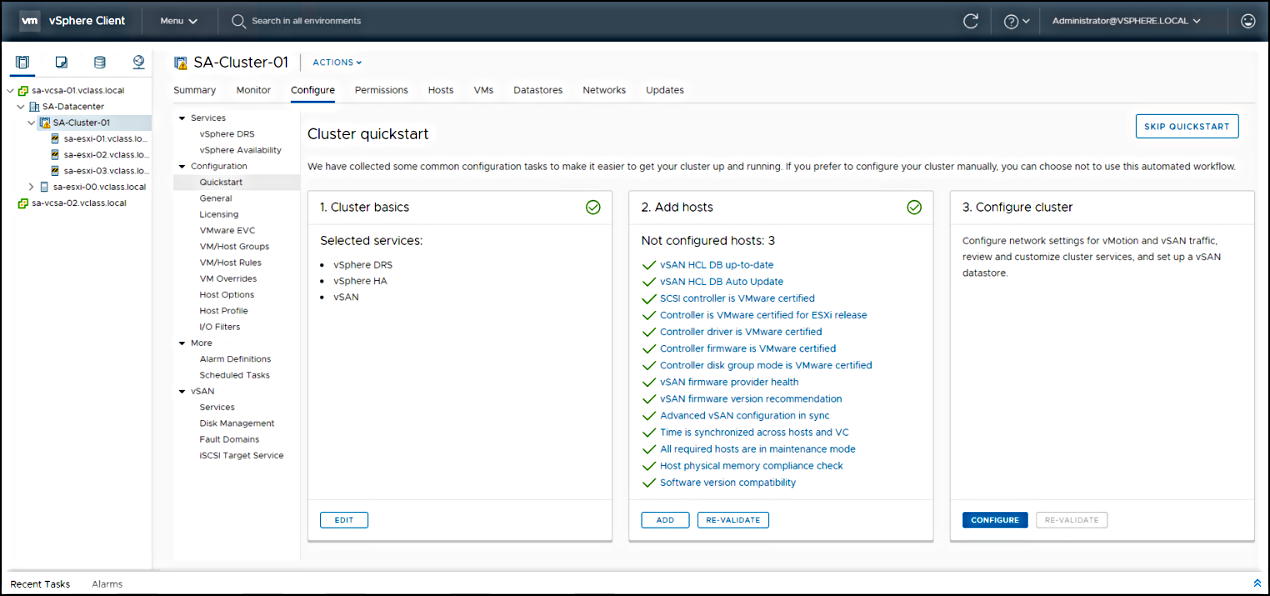Open Administrator@VSPHERE.LOCAL user menu
Image resolution: width=1270 pixels, height=596 pixels.
pyautogui.click(x=1126, y=20)
